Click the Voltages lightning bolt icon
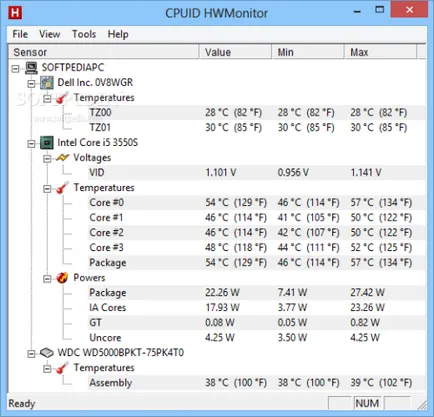 pyautogui.click(x=62, y=158)
